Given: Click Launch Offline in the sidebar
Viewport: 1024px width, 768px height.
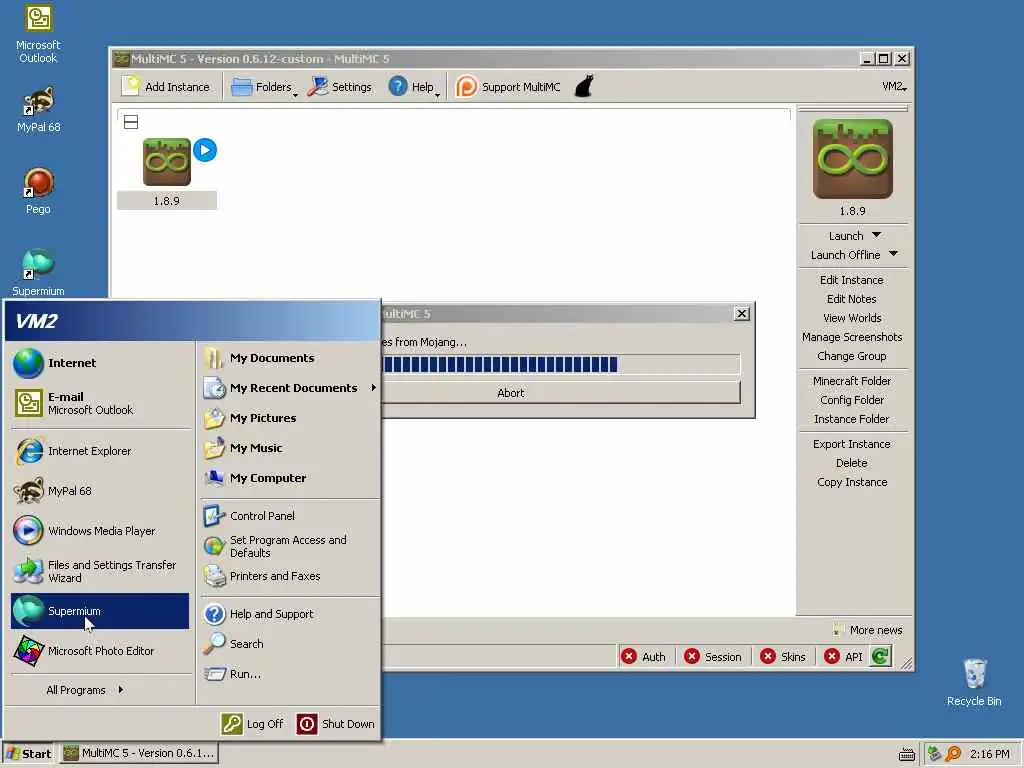Looking at the screenshot, I should coord(845,255).
